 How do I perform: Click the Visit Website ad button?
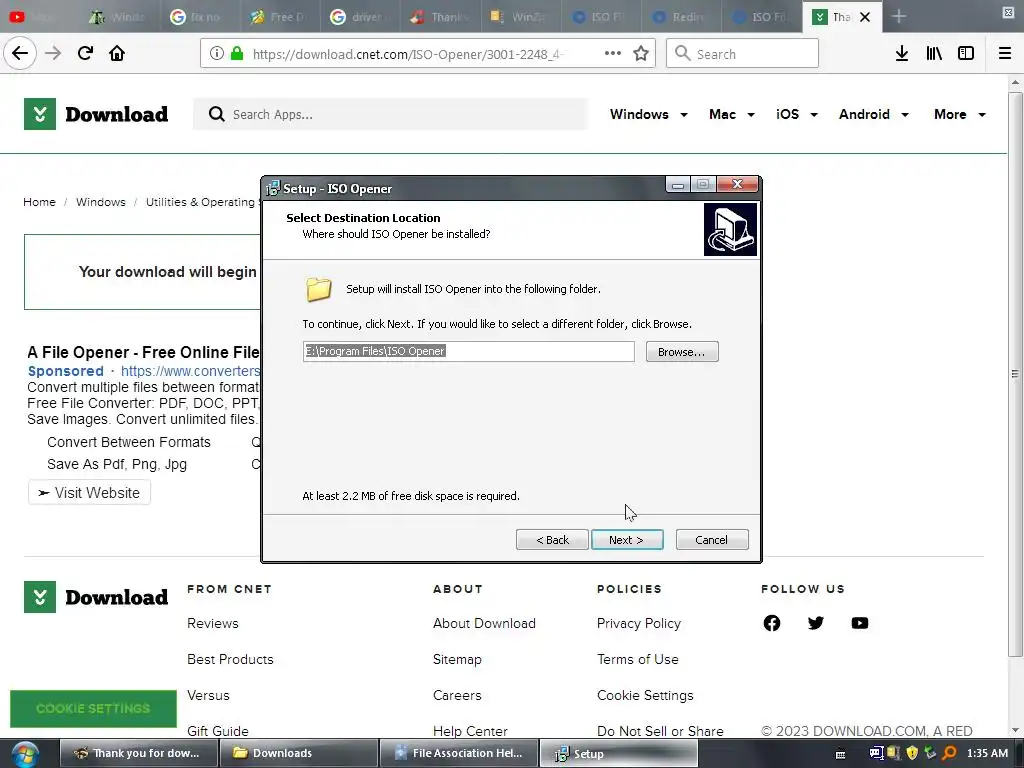(89, 492)
